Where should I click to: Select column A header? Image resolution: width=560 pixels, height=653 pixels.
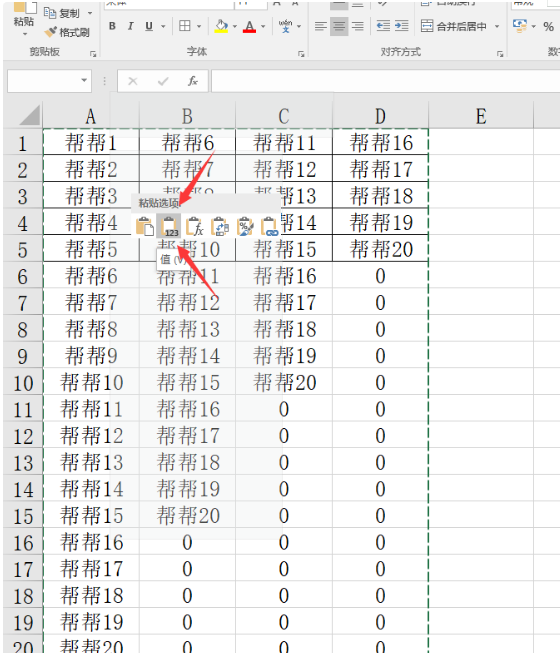point(91,116)
